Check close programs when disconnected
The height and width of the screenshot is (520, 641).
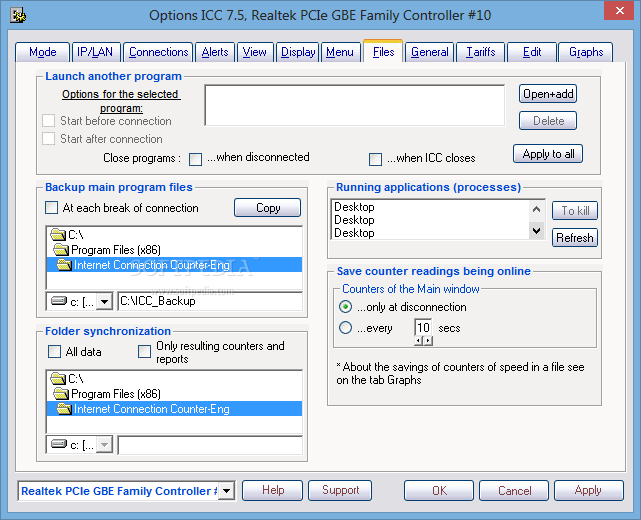tap(195, 159)
